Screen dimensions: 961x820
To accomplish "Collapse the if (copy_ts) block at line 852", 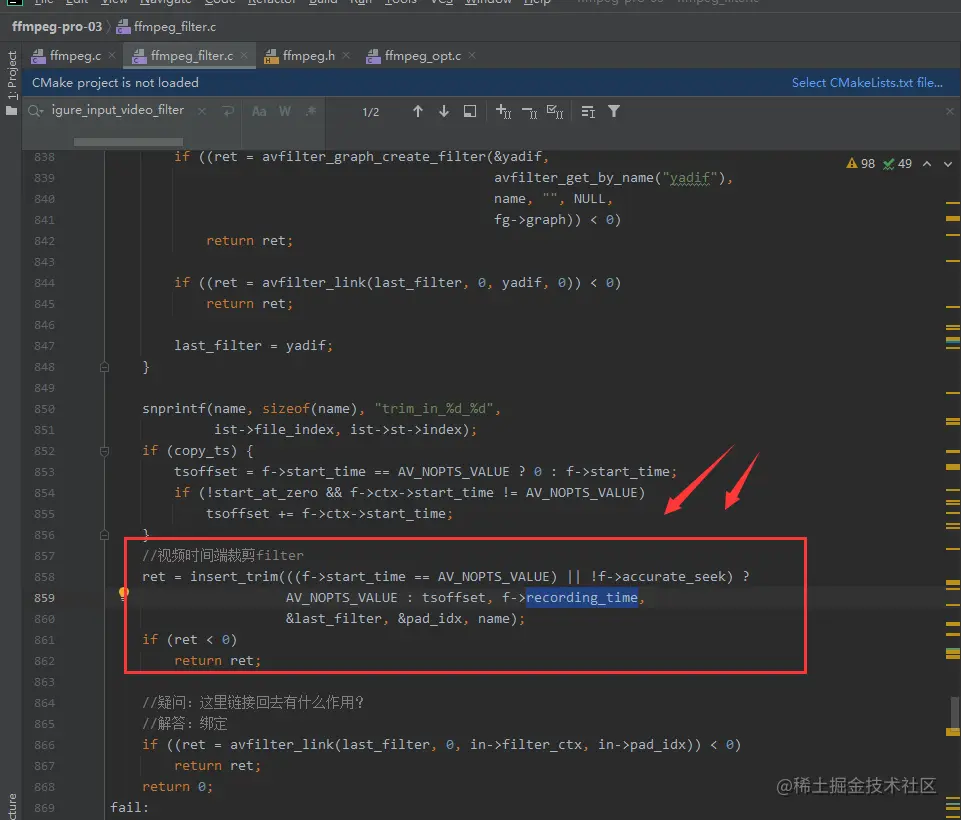I will tap(104, 451).
